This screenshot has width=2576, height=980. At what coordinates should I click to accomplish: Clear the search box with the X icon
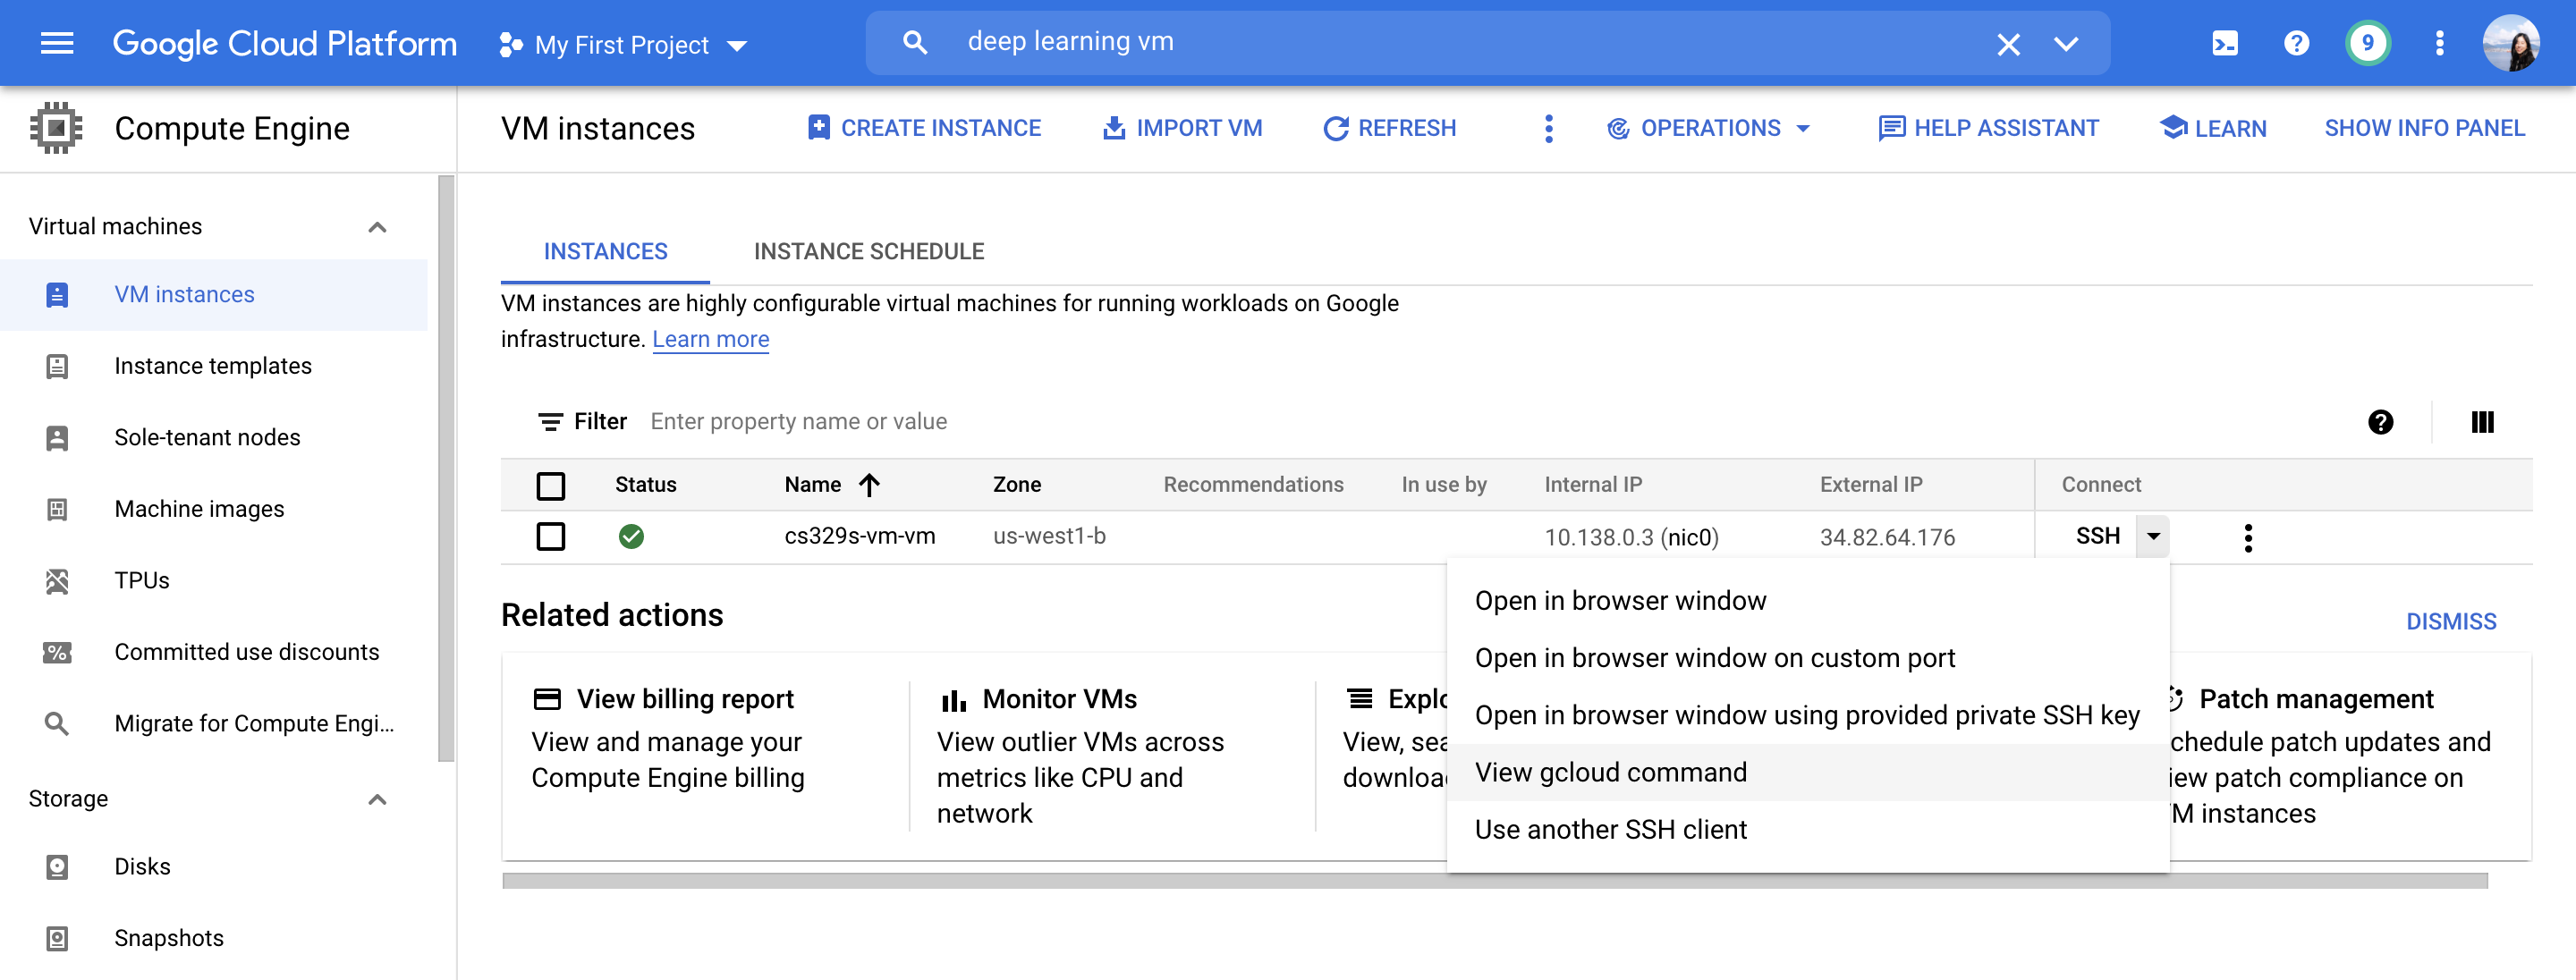(x=2008, y=44)
